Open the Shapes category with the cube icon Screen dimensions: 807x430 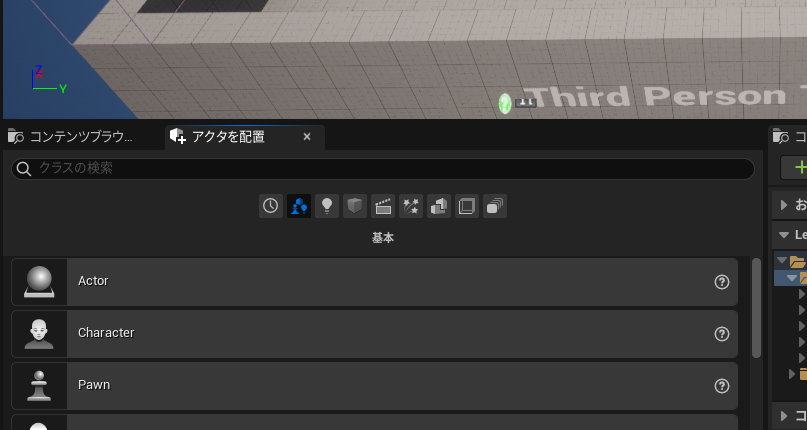coord(355,206)
